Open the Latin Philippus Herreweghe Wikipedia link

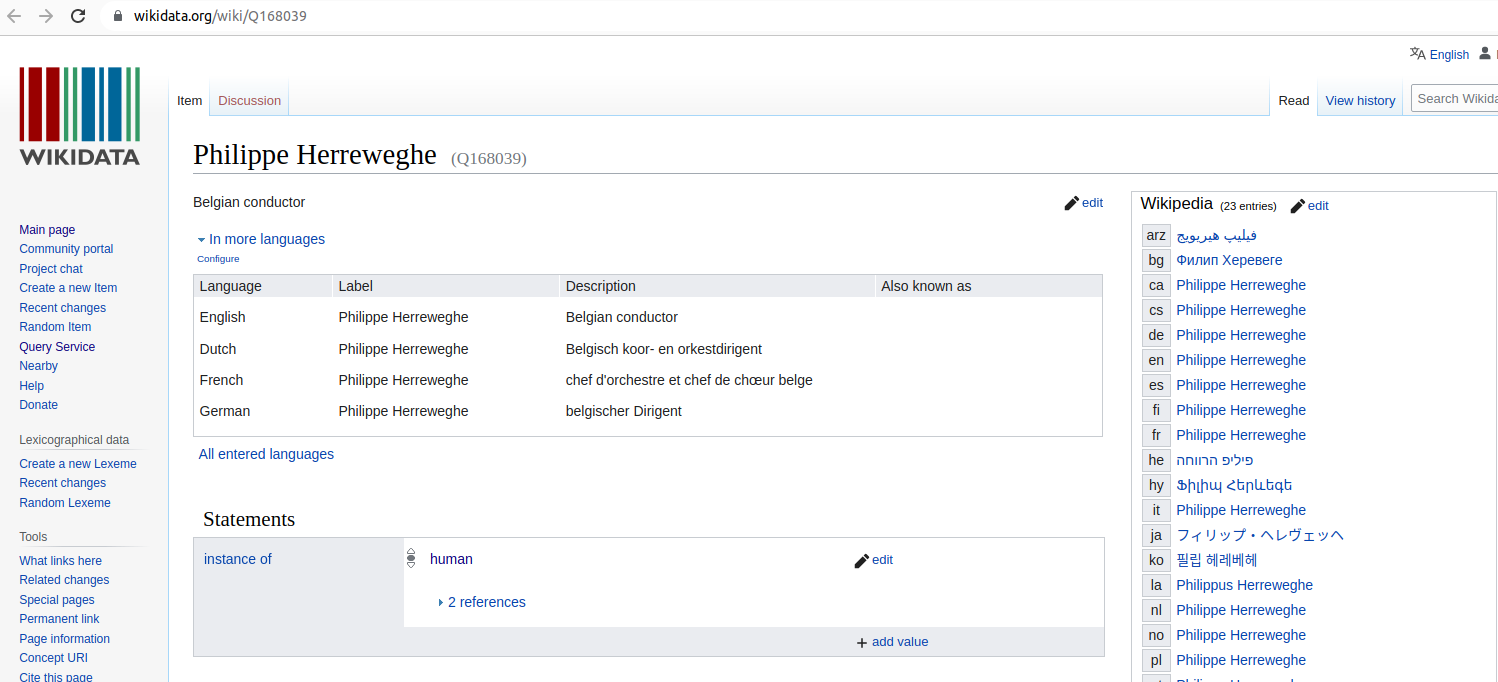pyautogui.click(x=1244, y=585)
